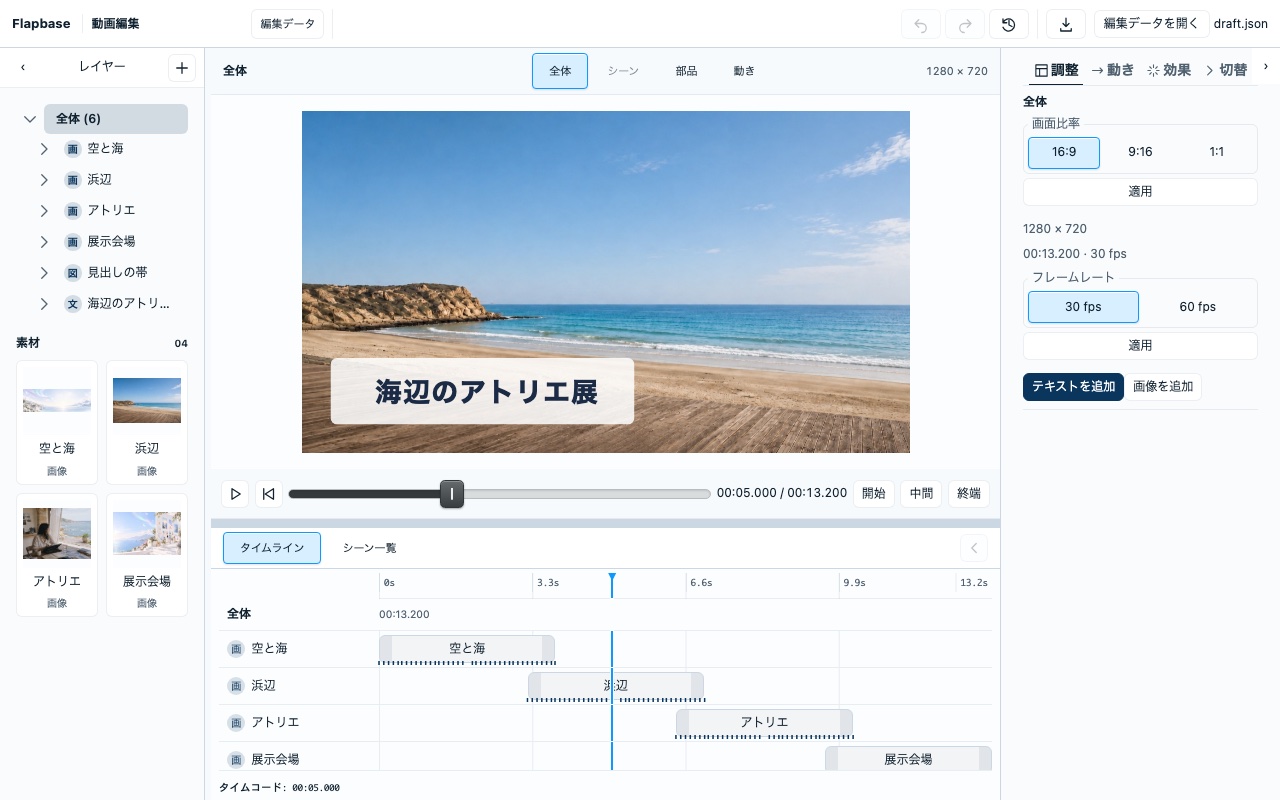The image size is (1280, 800).
Task: Expand the 展示会場 layer in tree
Action: tap(44, 242)
